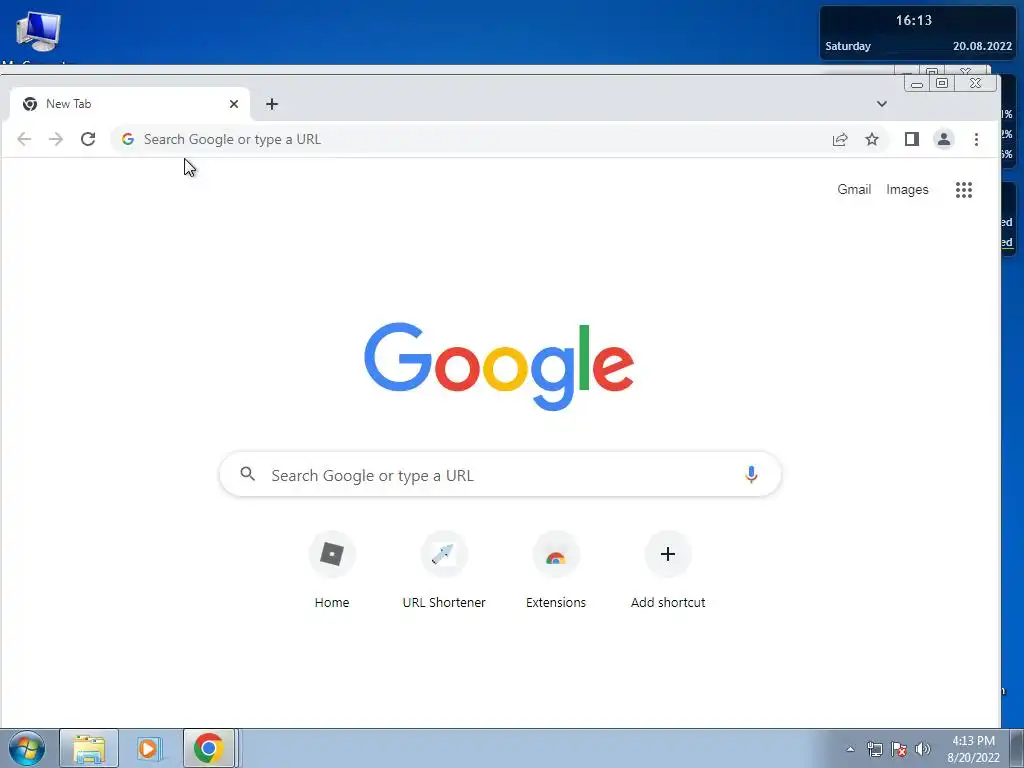Click the magnifier icon in search box
This screenshot has width=1024, height=768.
pyautogui.click(x=248, y=474)
